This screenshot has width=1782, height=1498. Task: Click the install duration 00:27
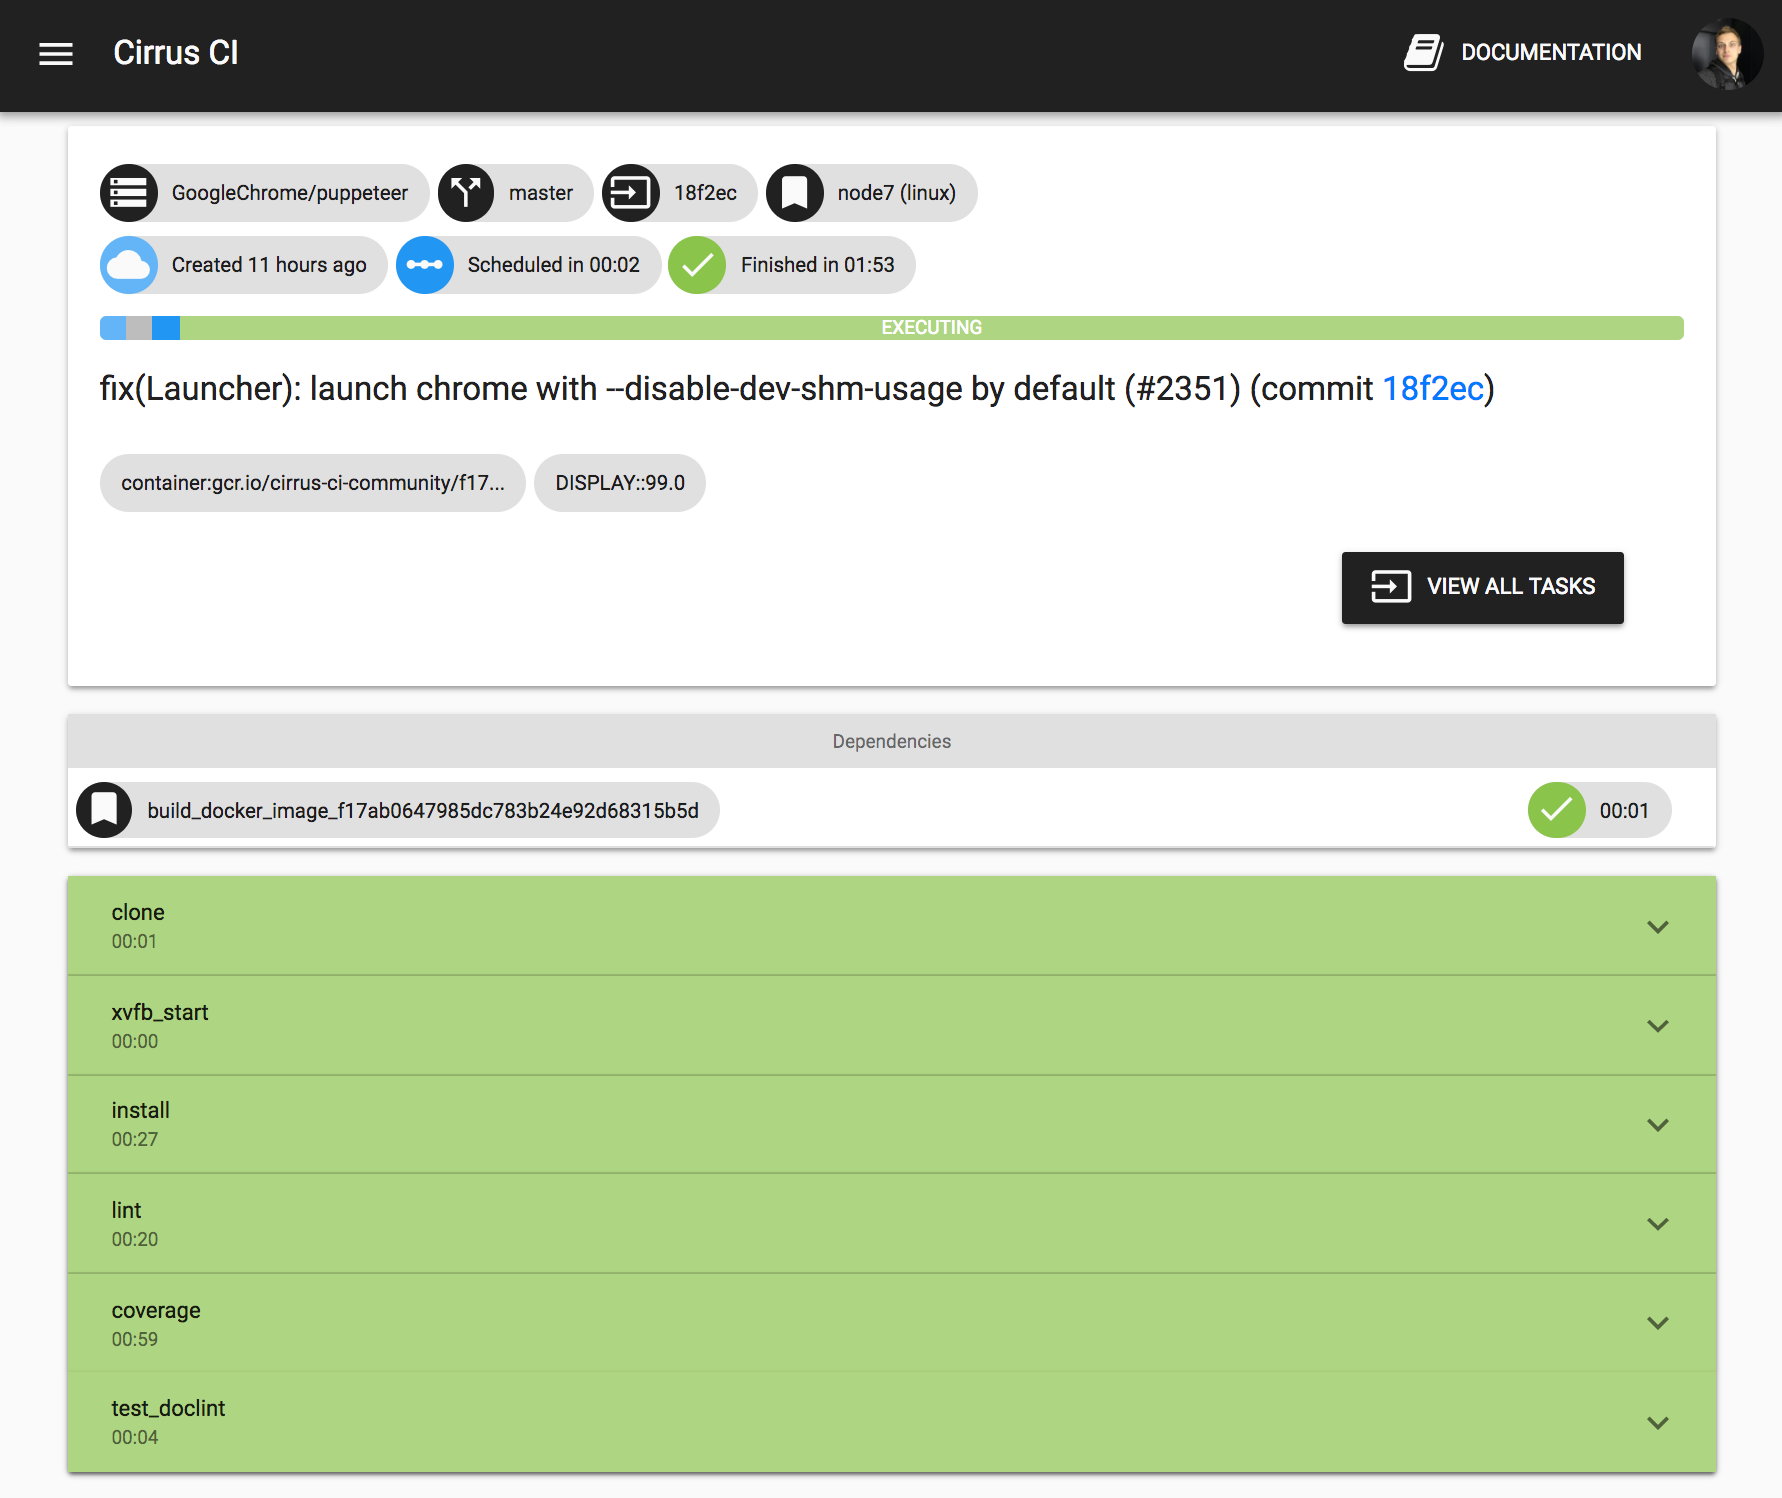[x=135, y=1139]
